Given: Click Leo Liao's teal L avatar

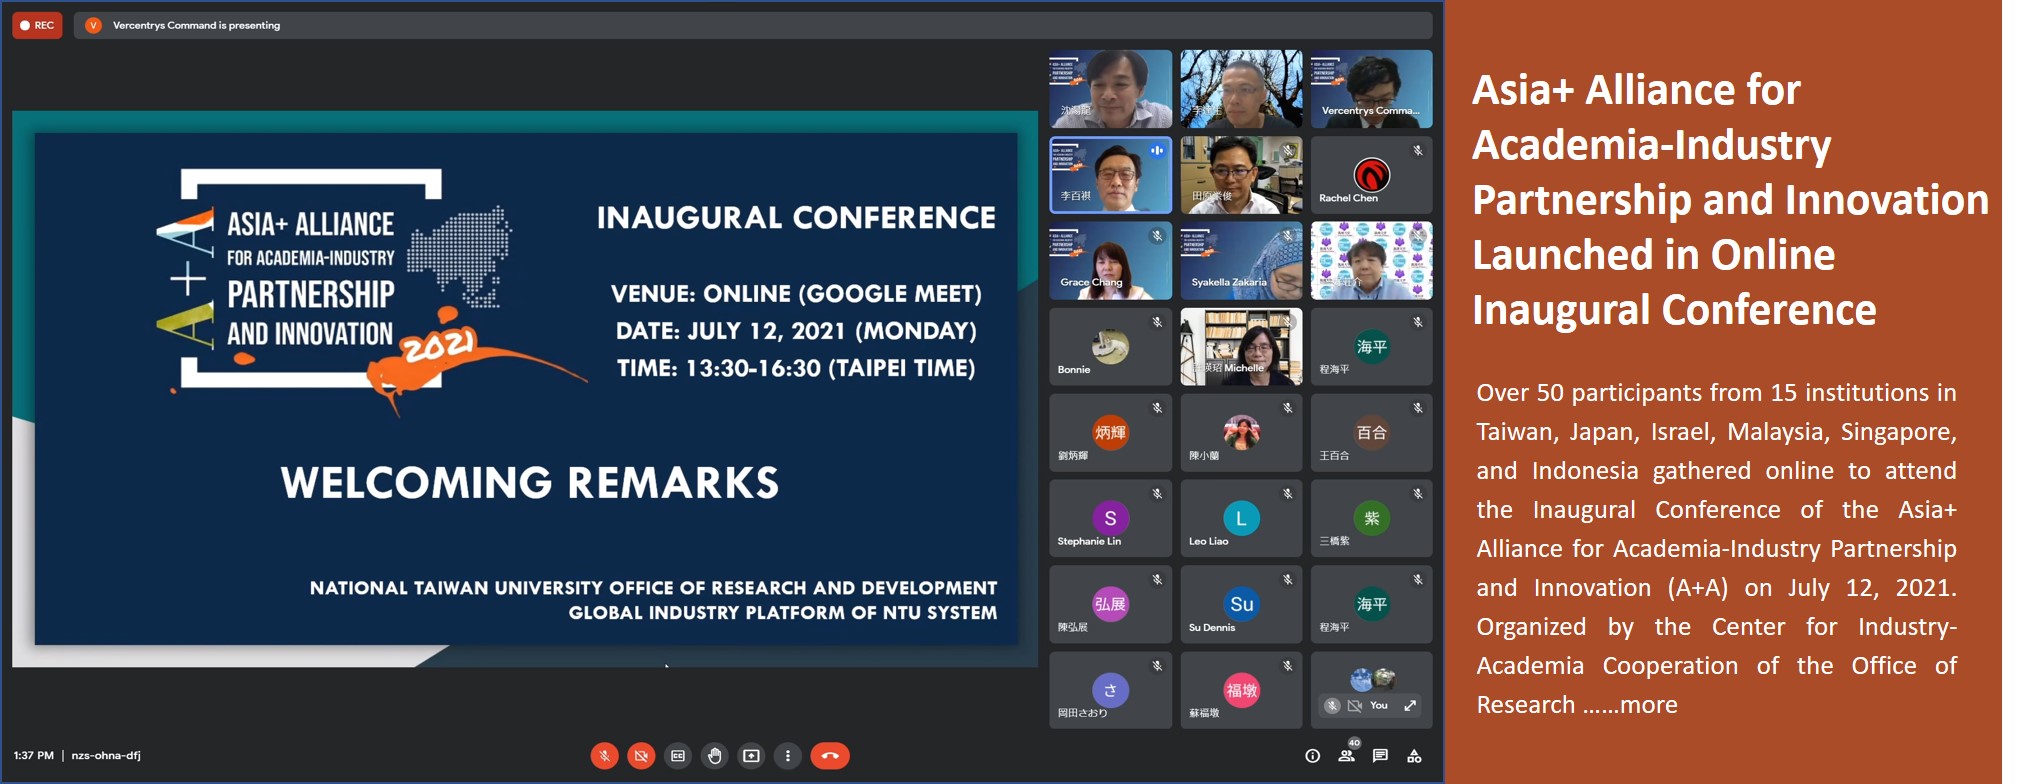Looking at the screenshot, I should 1241,518.
